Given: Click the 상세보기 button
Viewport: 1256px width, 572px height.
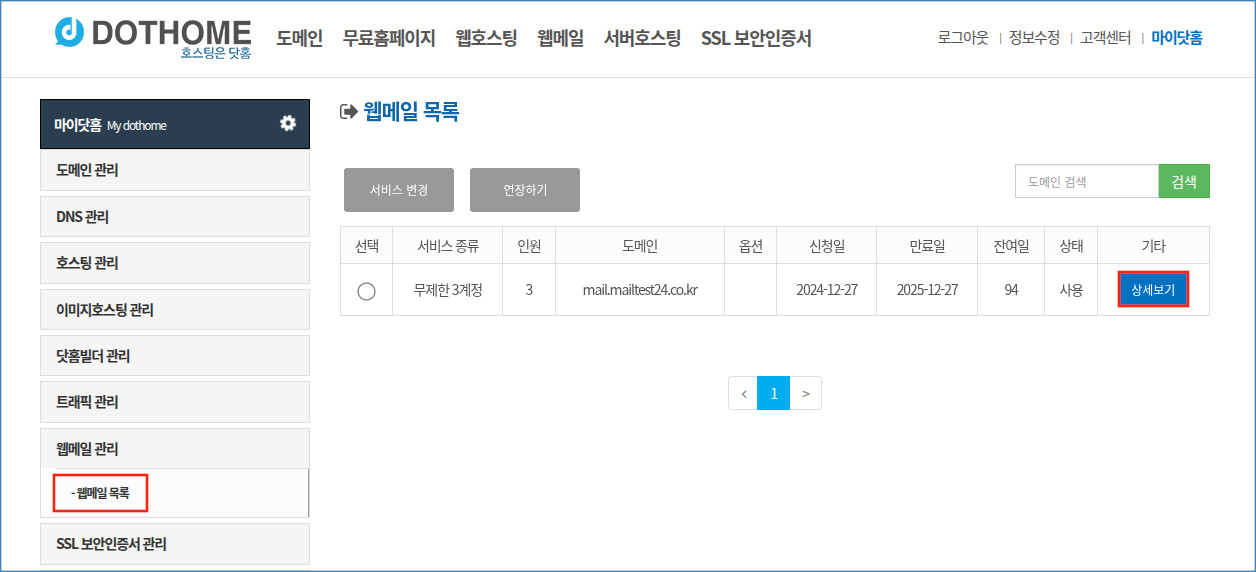Looking at the screenshot, I should coord(1153,290).
